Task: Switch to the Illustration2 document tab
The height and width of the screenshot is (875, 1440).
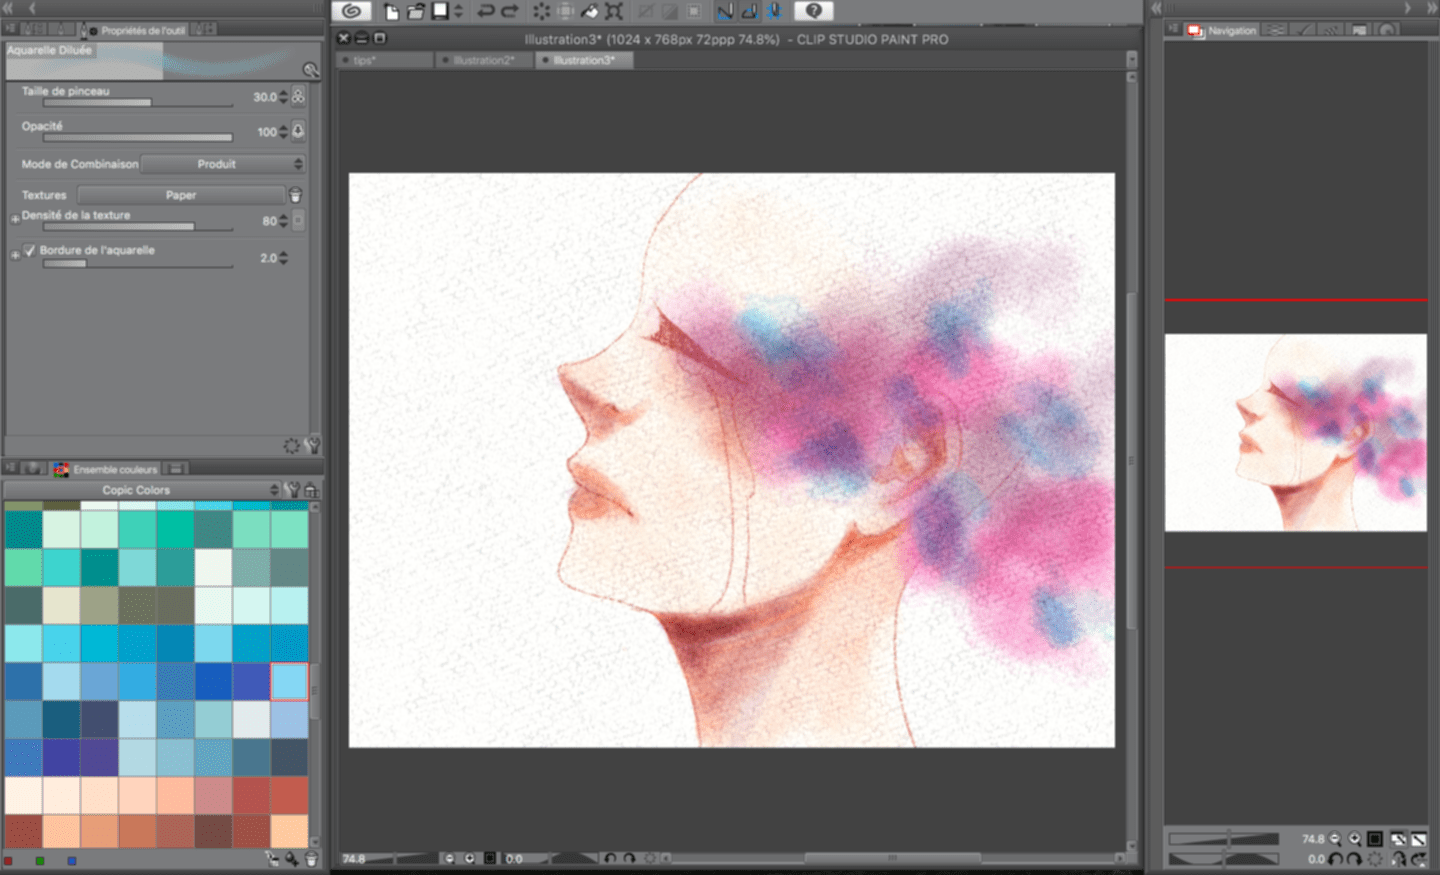Action: [x=484, y=61]
